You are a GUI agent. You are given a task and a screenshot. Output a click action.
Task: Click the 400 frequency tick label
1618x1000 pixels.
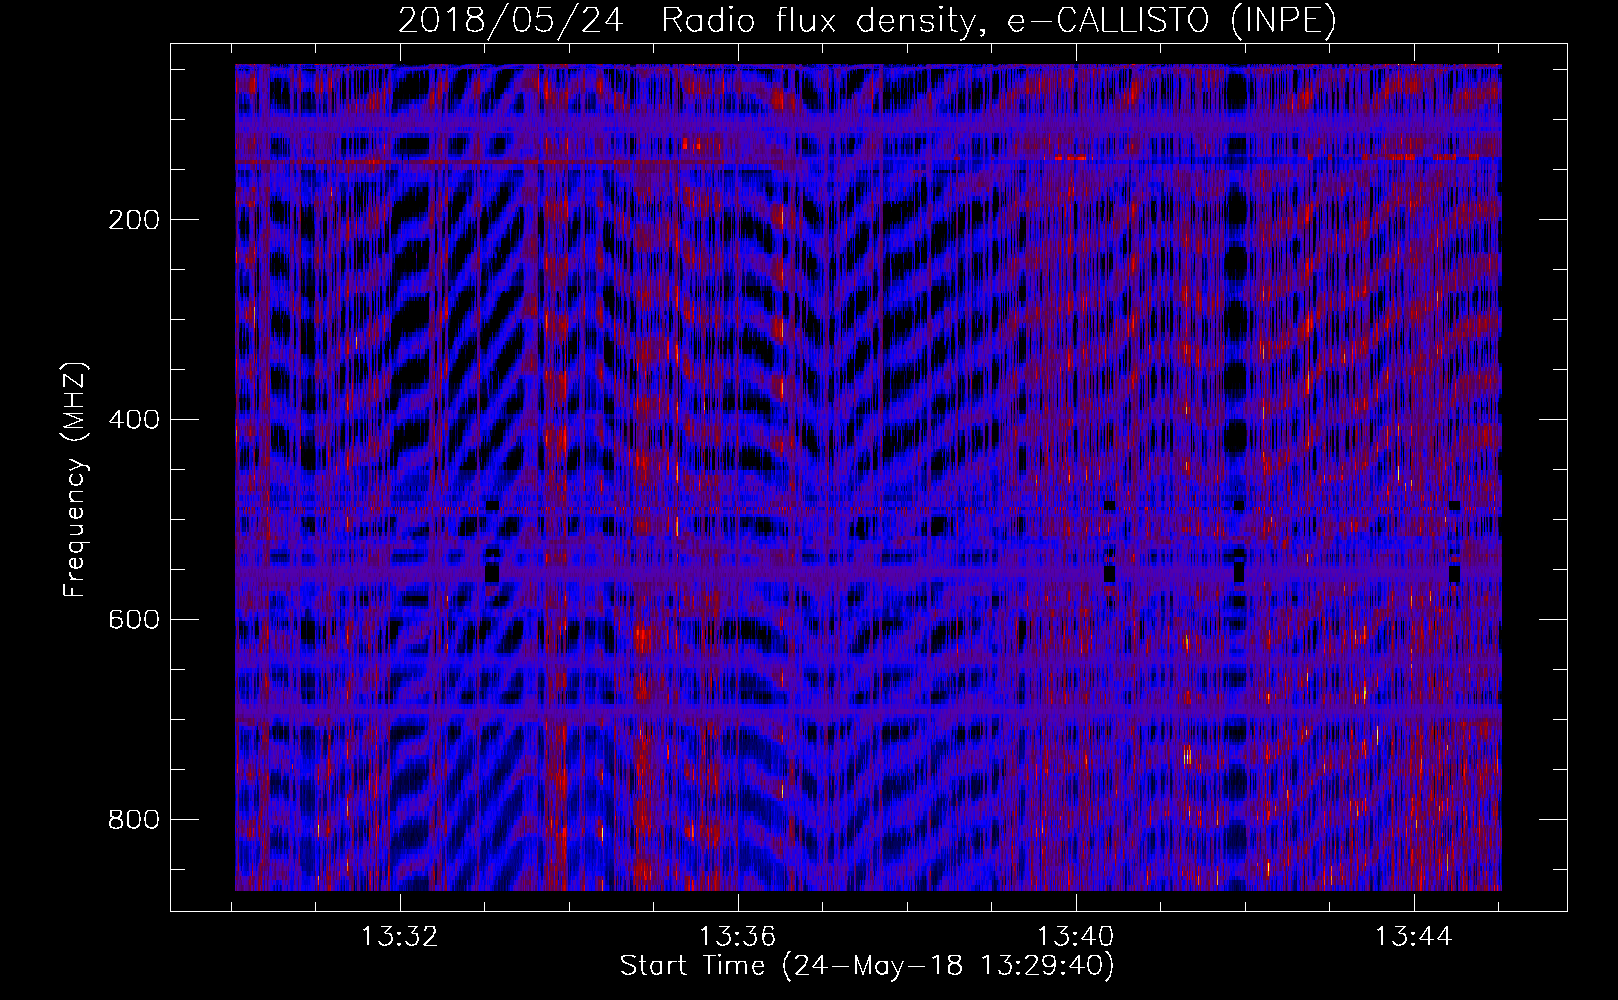pos(133,420)
